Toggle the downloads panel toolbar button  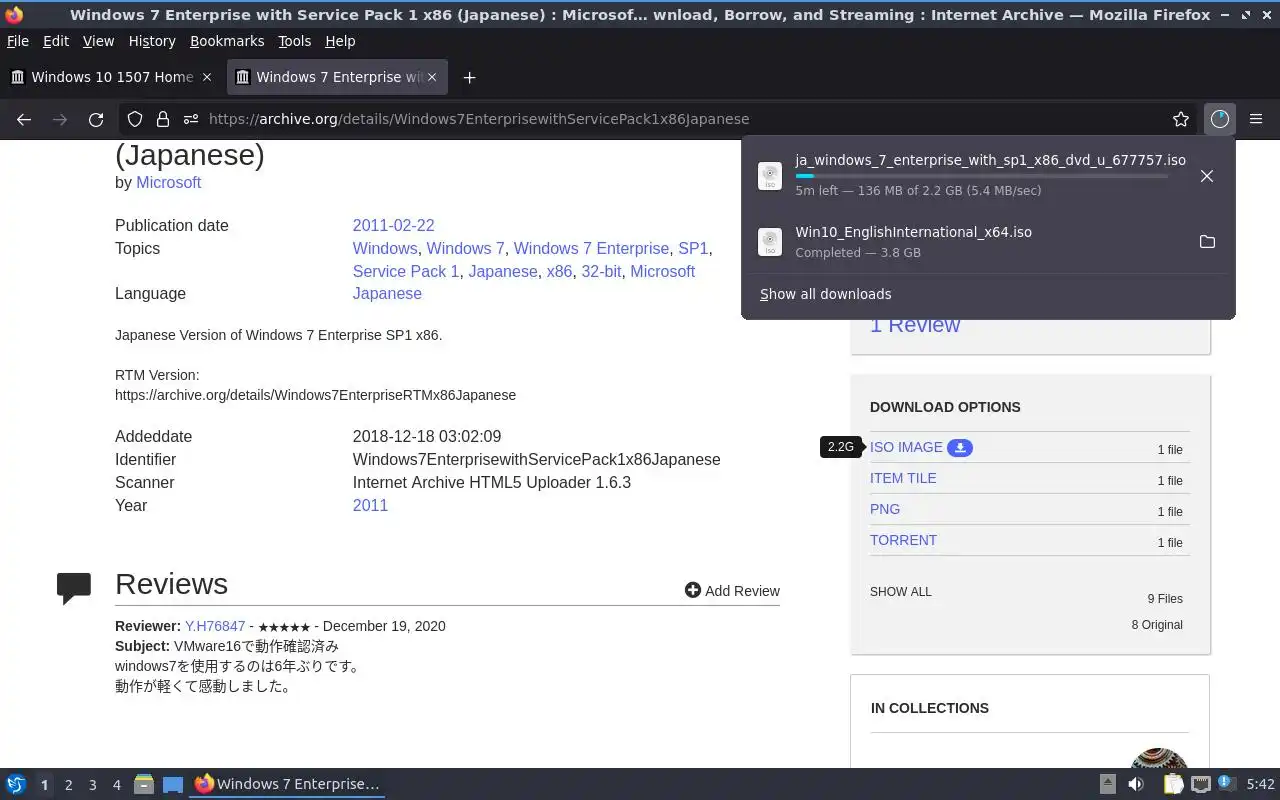(x=1219, y=119)
